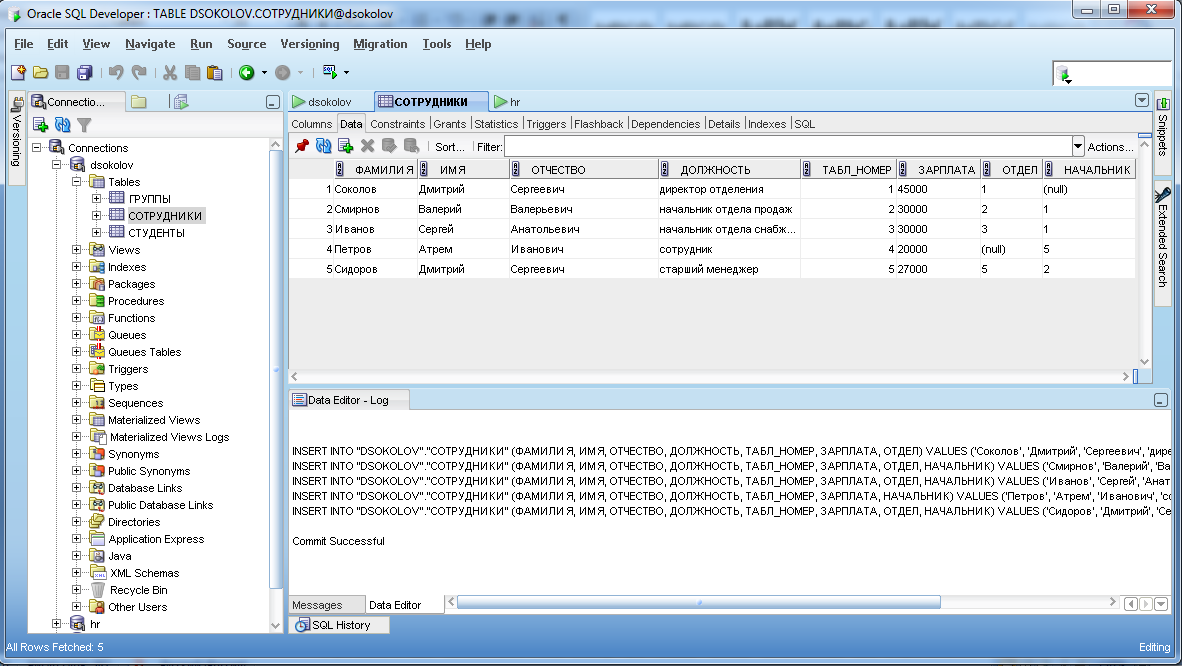Switch to the SQL tab
The image size is (1182, 666).
[804, 124]
